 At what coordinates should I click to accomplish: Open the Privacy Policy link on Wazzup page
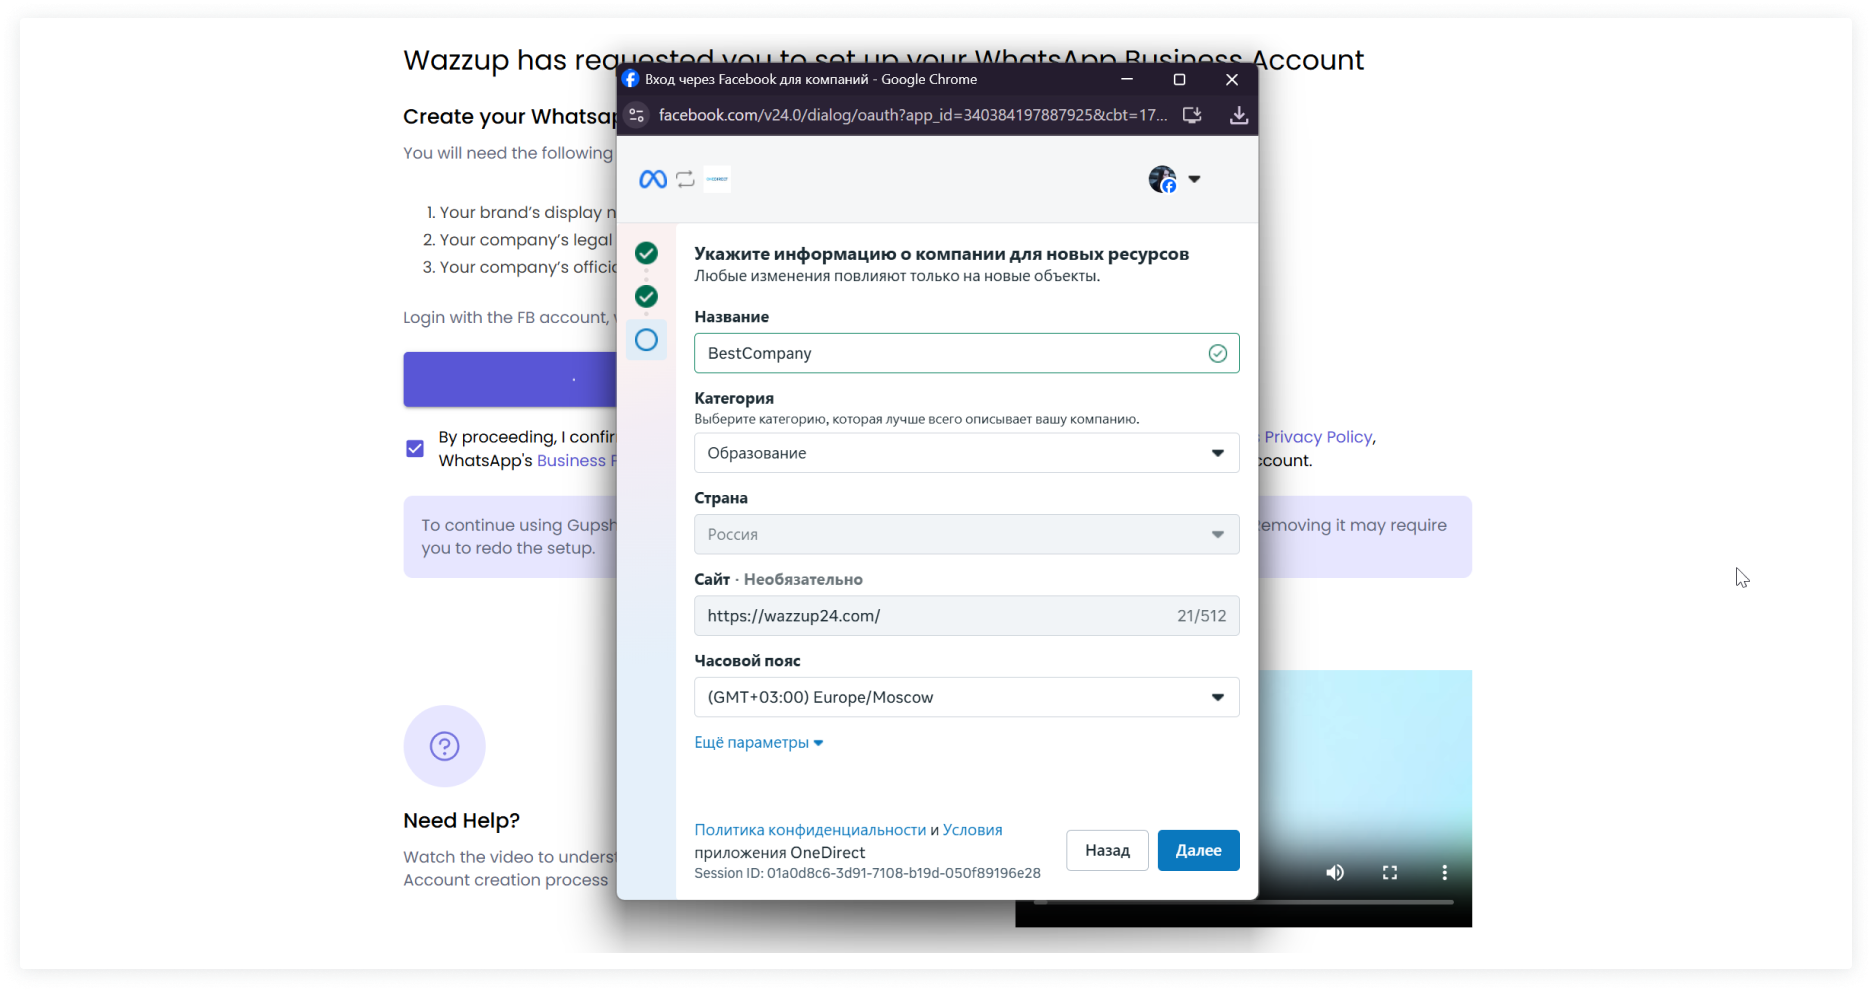[1318, 437]
